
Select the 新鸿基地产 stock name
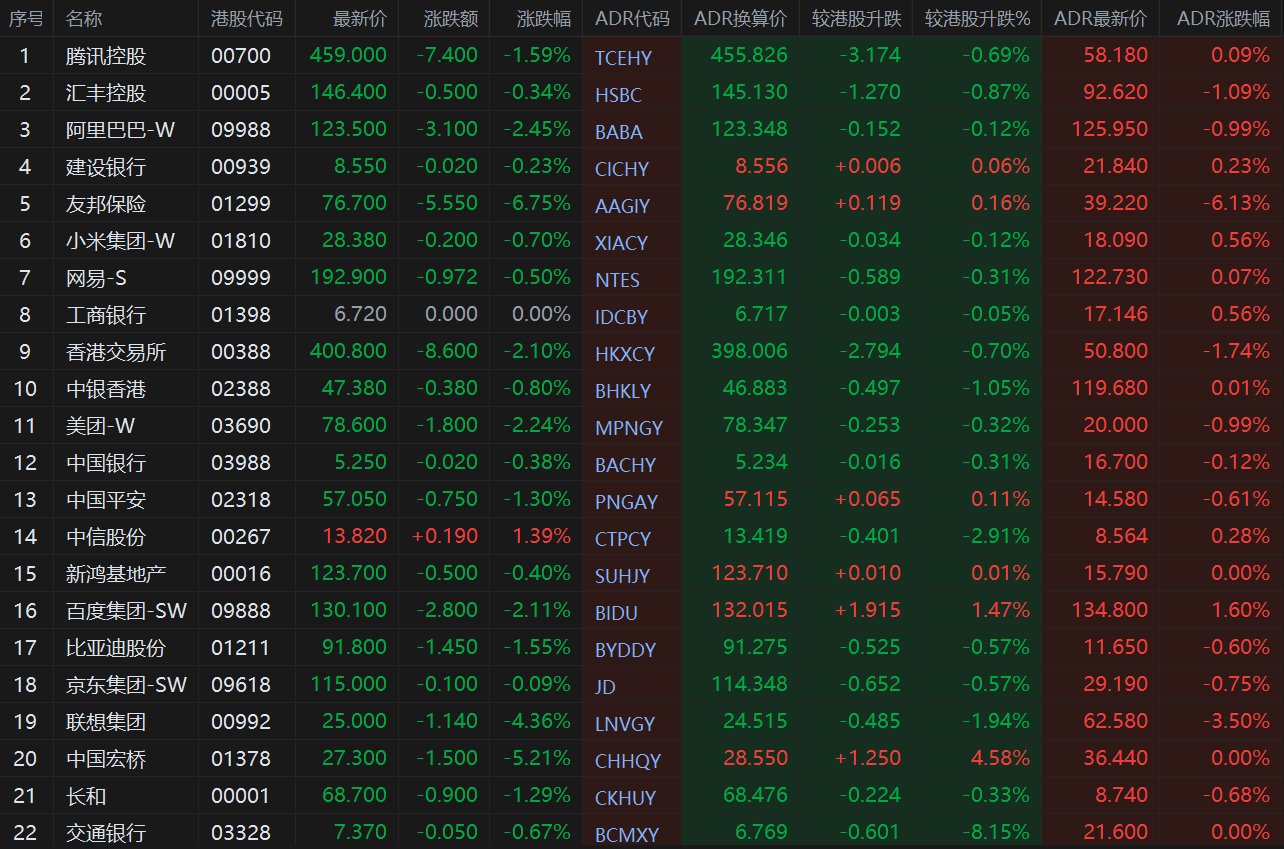tap(116, 574)
